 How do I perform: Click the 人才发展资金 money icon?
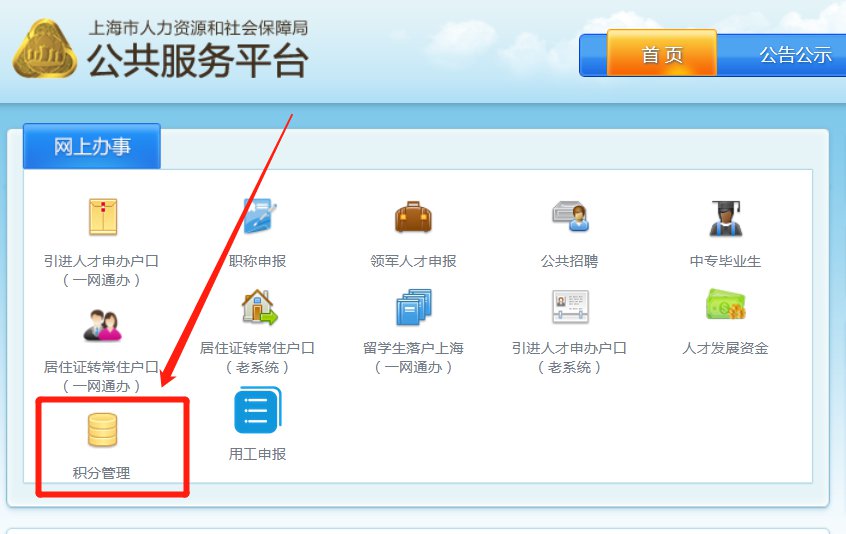point(726,304)
